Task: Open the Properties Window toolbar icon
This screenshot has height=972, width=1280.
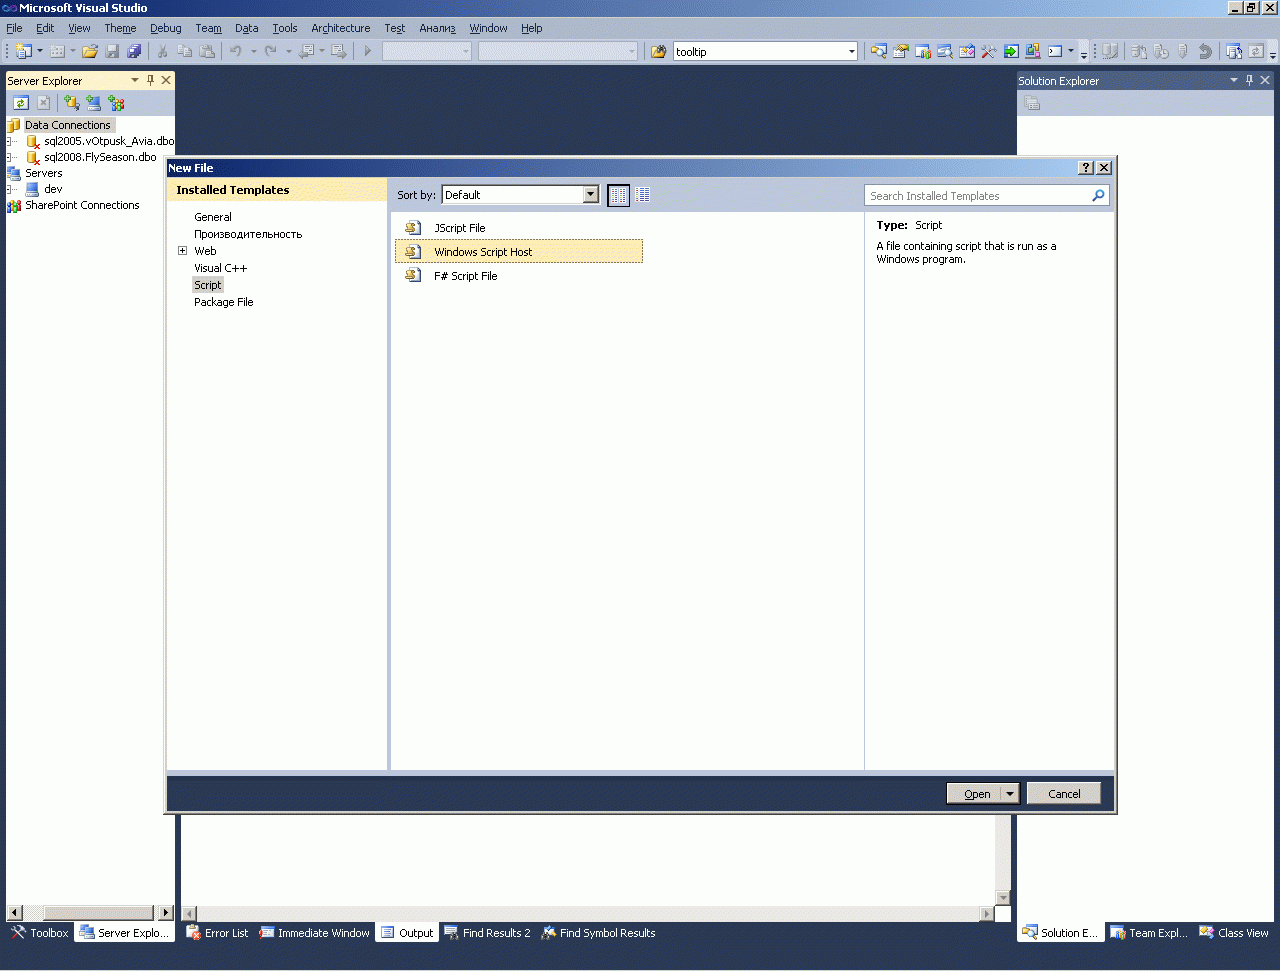Action: tap(901, 51)
